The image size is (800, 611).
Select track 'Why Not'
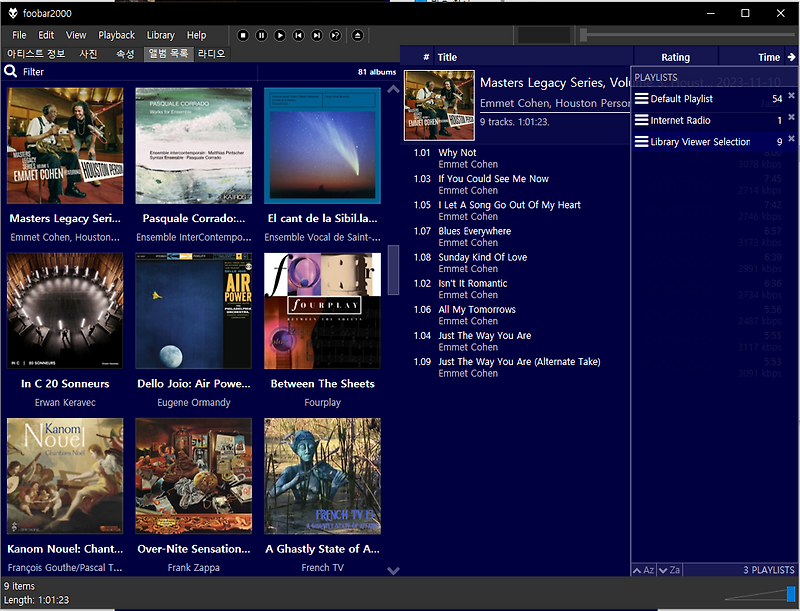[x=516, y=158]
